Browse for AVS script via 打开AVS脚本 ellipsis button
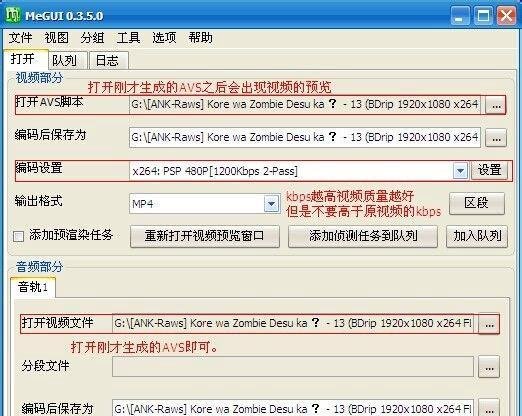The image size is (522, 416). tap(496, 106)
